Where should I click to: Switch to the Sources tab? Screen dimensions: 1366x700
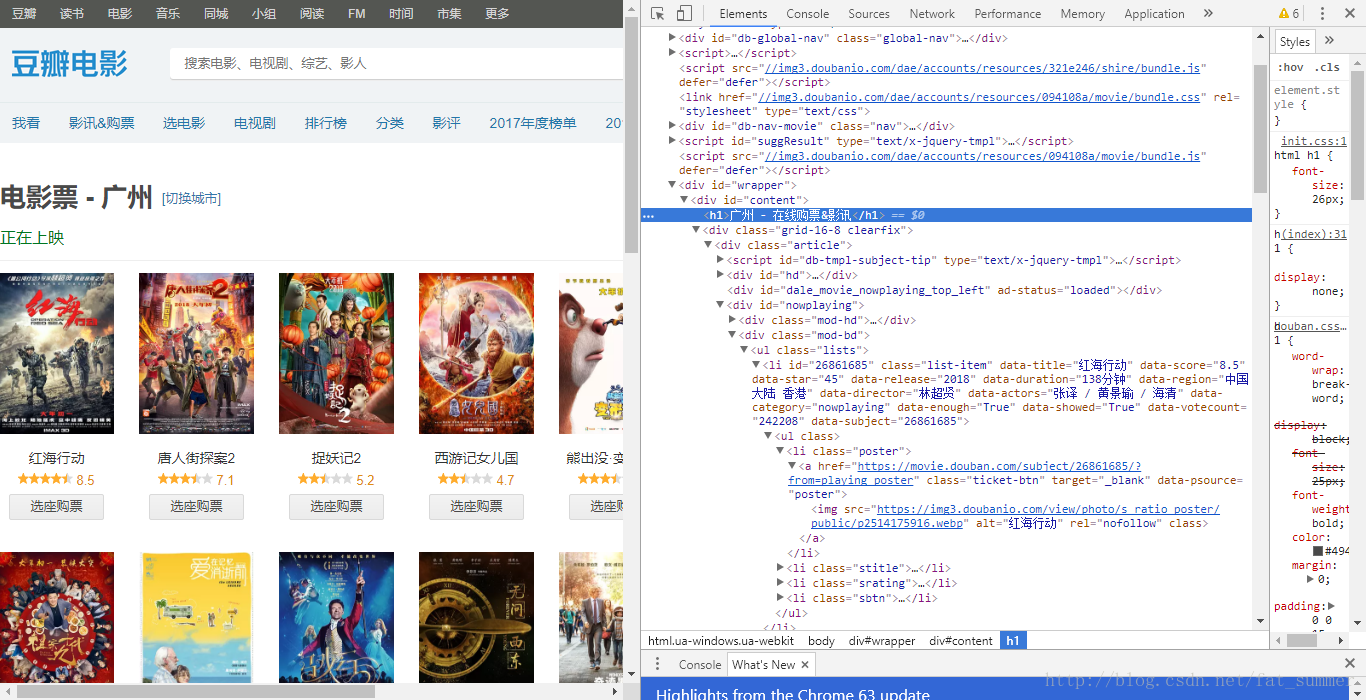(x=869, y=14)
